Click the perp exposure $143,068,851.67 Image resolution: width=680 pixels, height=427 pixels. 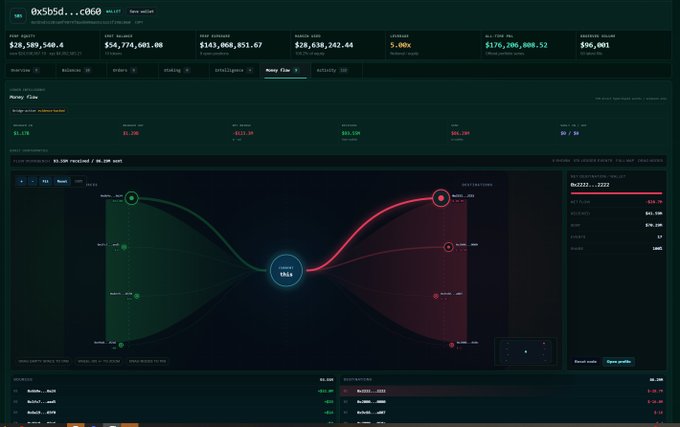231,45
